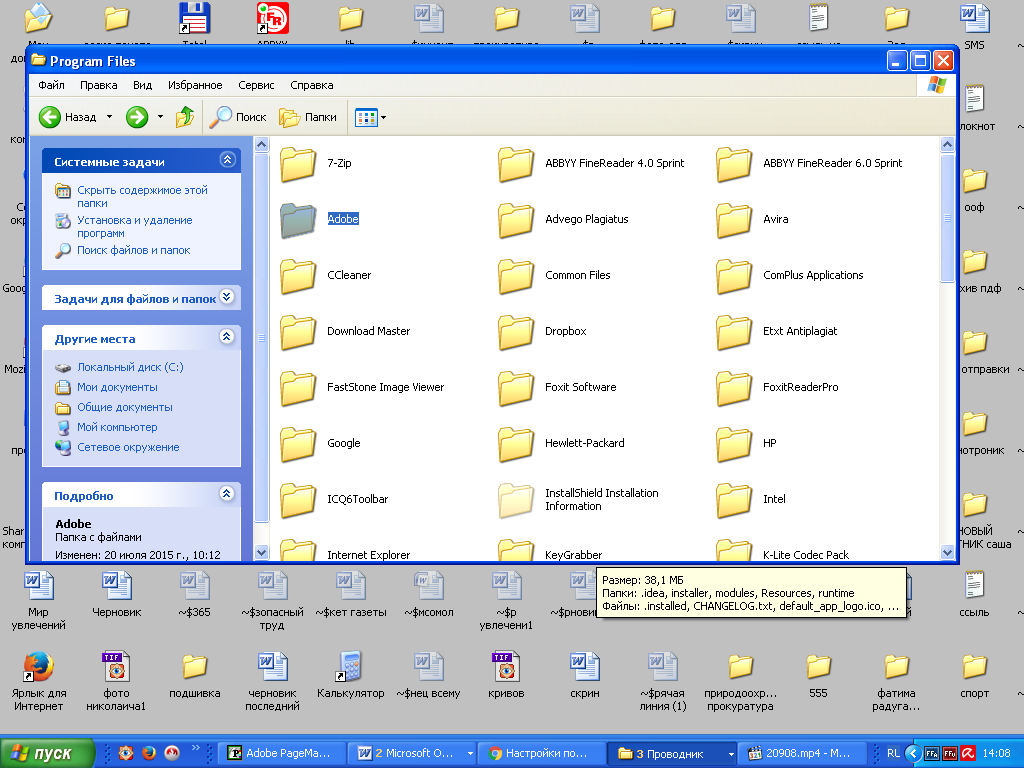Expand Задачи для файлов и папок panel
This screenshot has height=768, width=1024.
point(227,297)
